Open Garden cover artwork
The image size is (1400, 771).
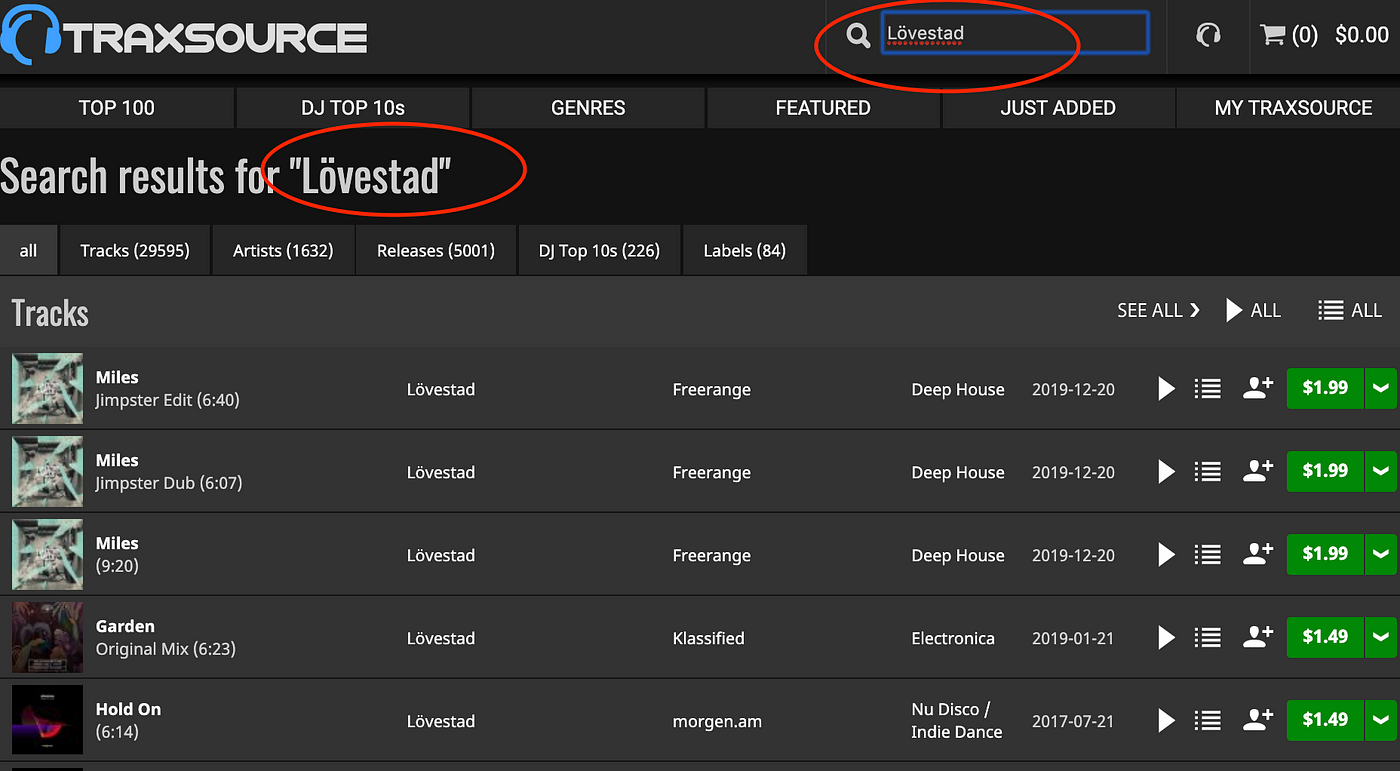point(47,637)
